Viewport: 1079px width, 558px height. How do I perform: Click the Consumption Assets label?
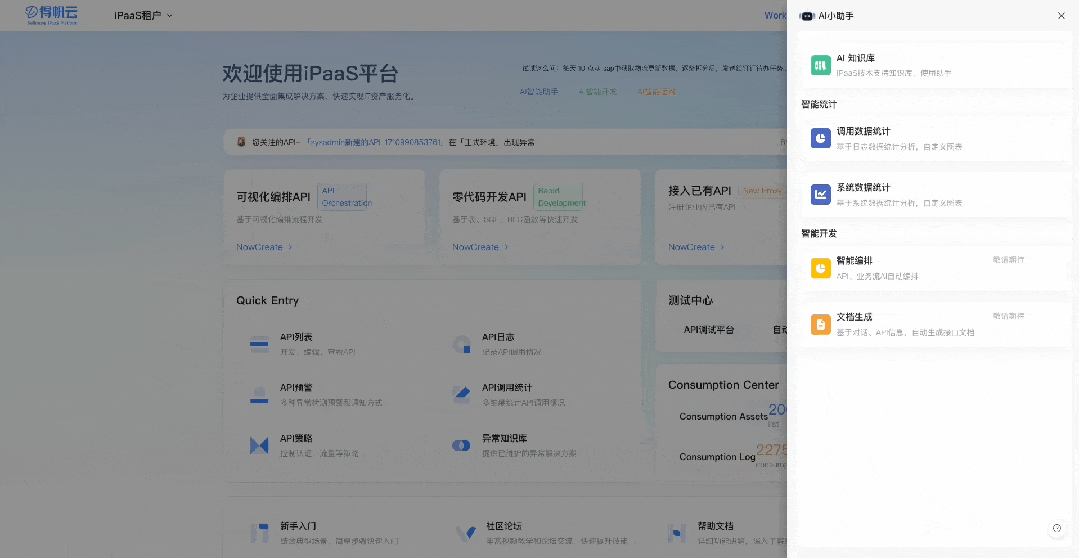[723, 417]
